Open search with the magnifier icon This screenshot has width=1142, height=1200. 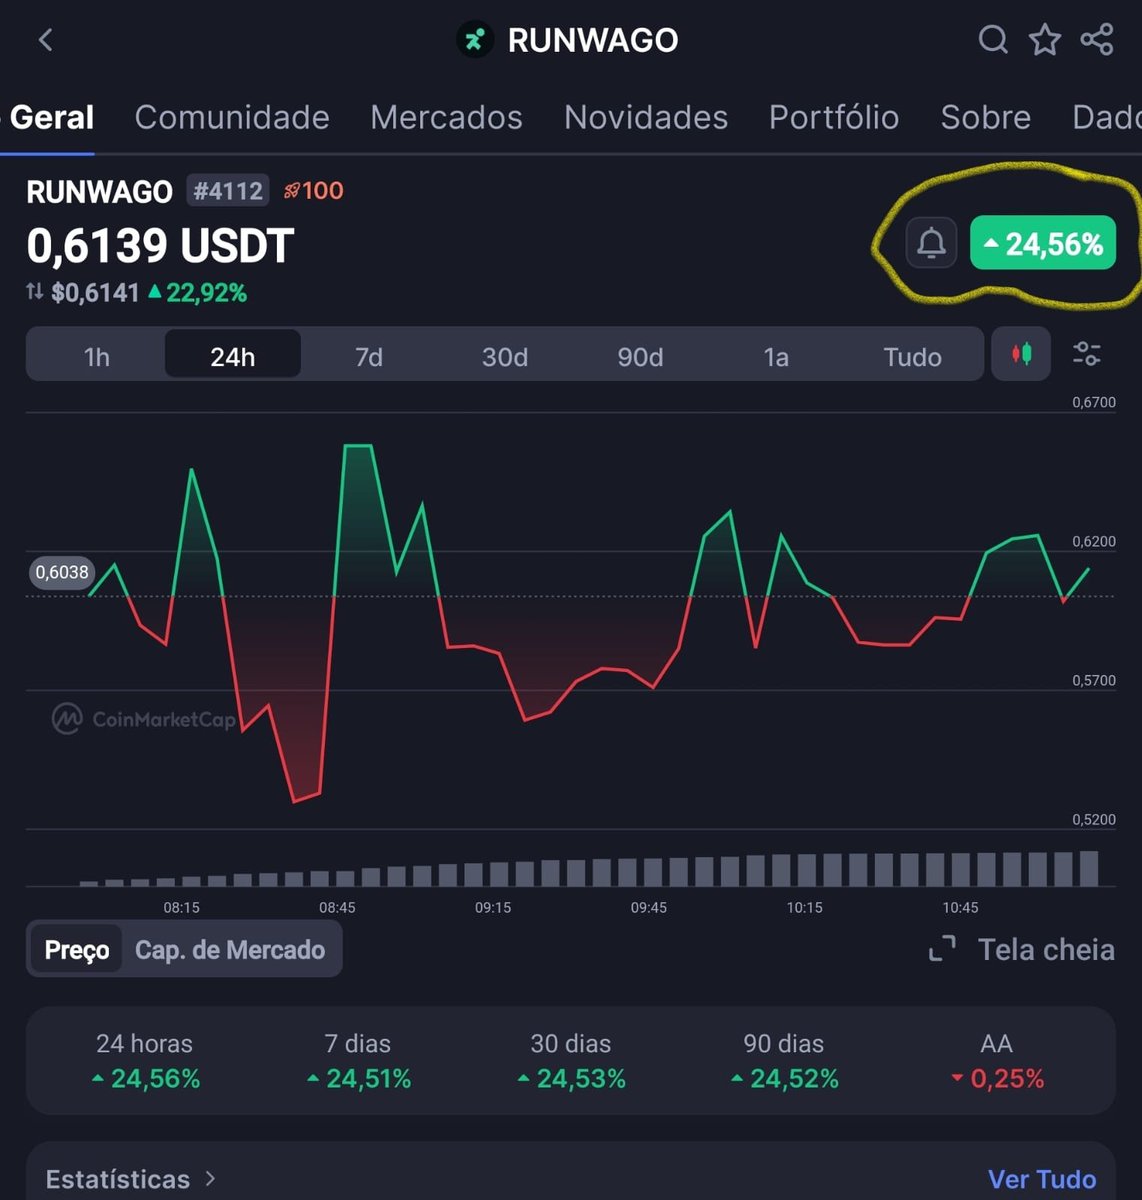(x=992, y=40)
